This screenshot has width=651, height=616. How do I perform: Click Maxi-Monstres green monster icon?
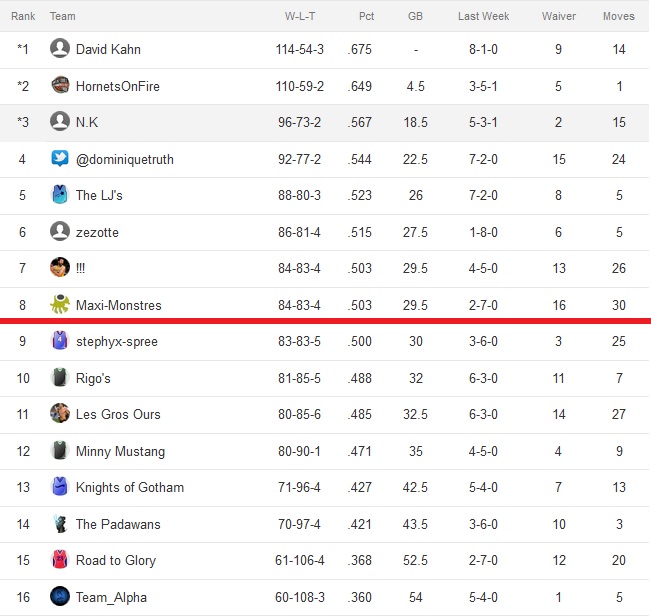[60, 304]
